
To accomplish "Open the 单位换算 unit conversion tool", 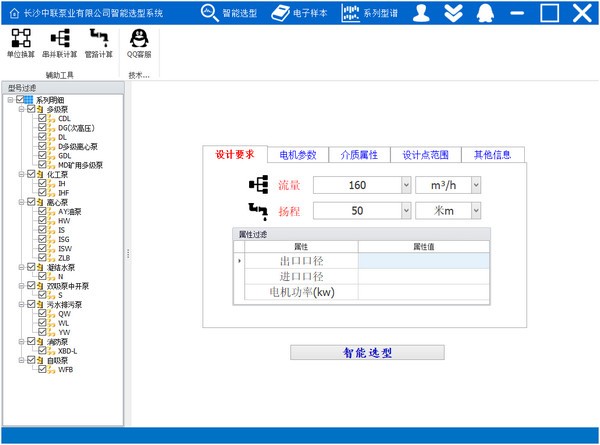I will tap(21, 43).
